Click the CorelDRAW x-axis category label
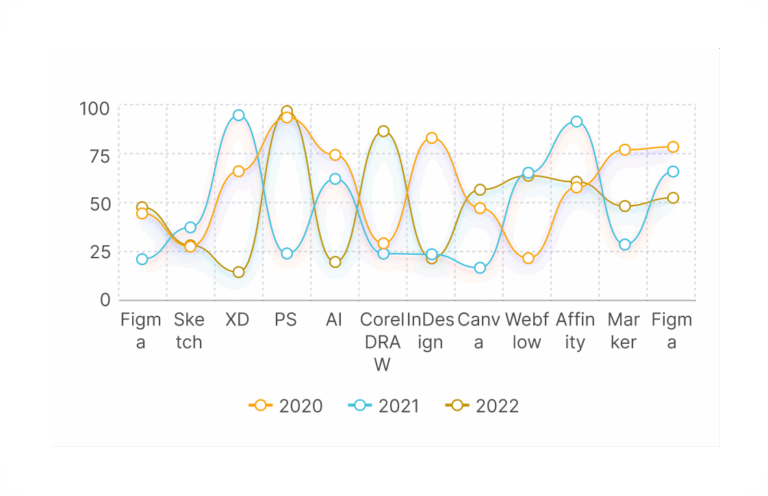The image size is (768, 496). coord(383,342)
